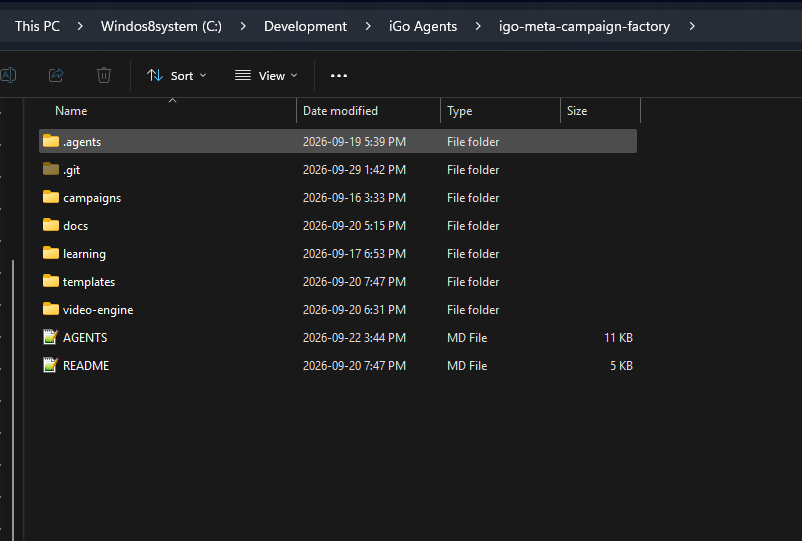Sort by the Type column header

point(459,111)
